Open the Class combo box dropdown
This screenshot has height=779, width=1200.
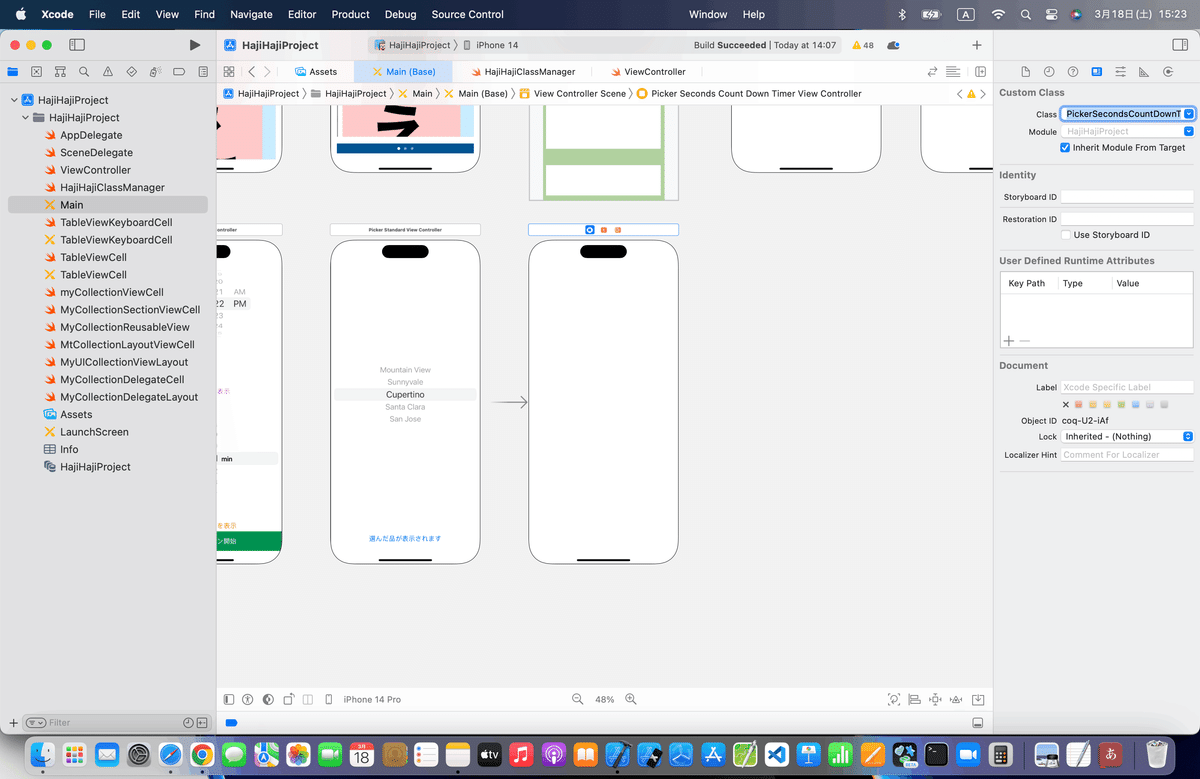click(1189, 114)
